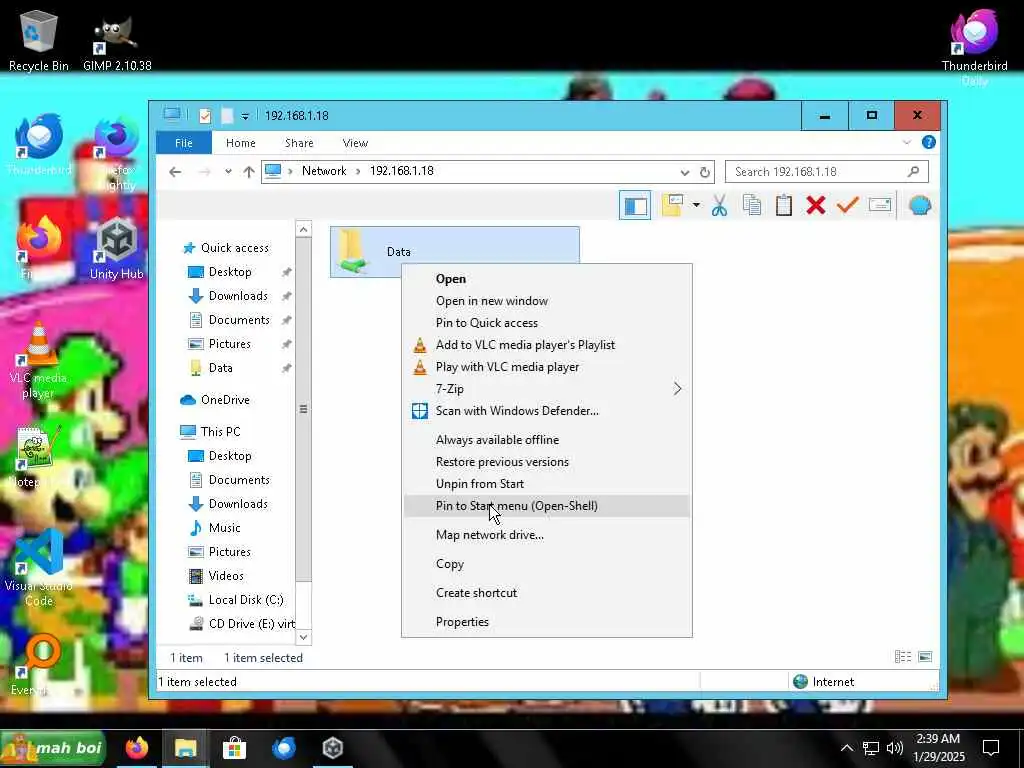Open Properties from context menu
The width and height of the screenshot is (1024, 768).
click(x=547, y=622)
